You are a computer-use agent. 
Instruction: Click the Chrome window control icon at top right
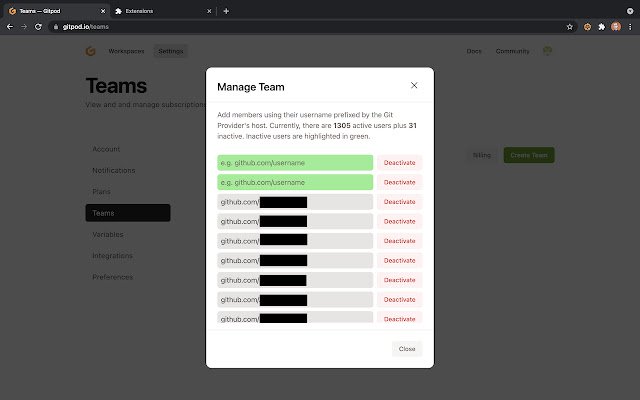pyautogui.click(x=630, y=11)
